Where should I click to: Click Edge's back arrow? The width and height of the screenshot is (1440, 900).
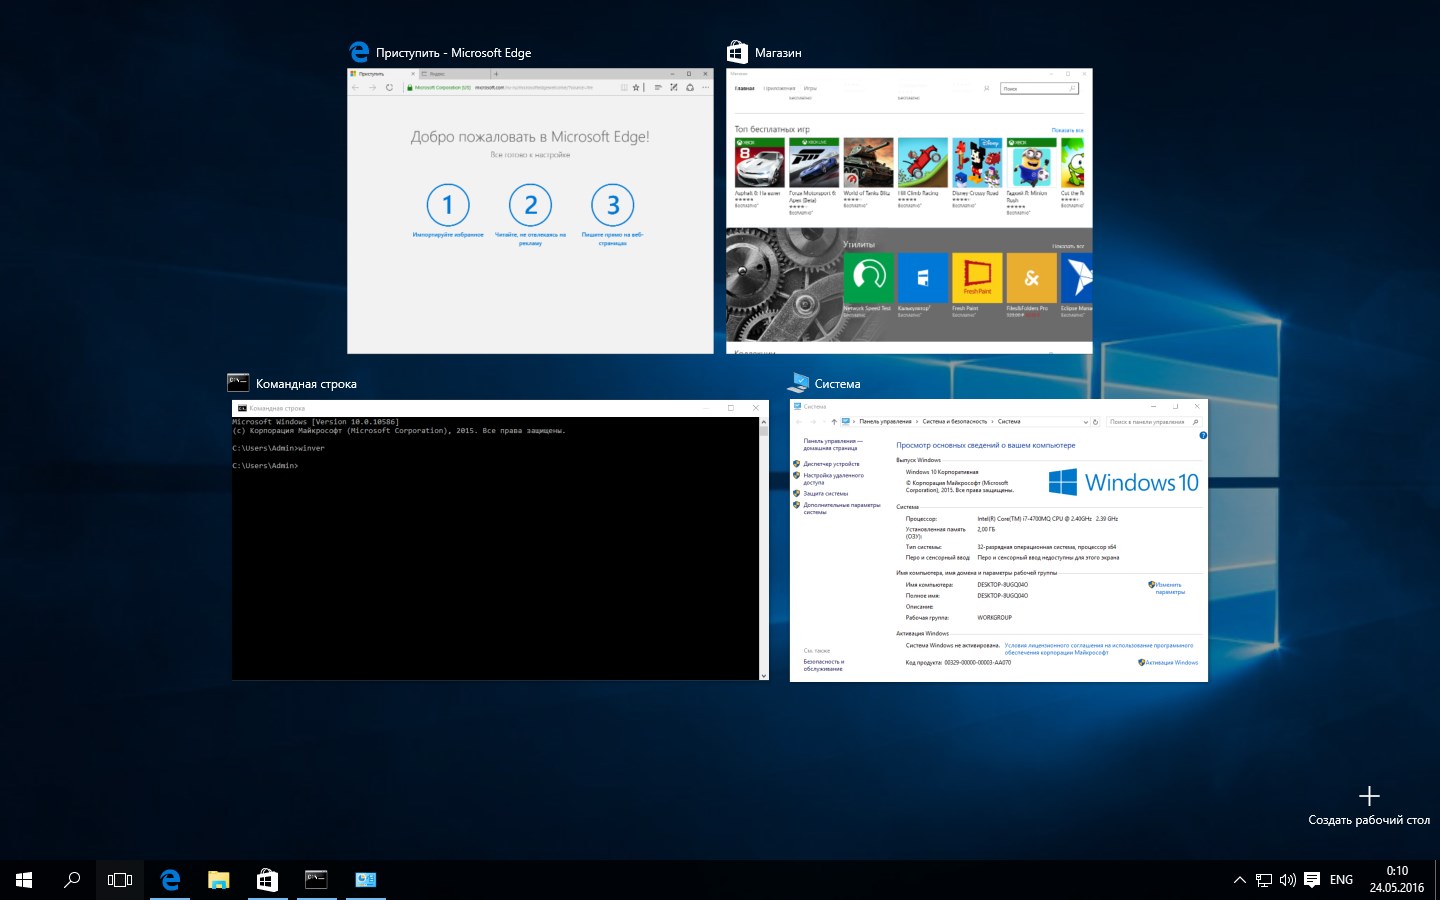pos(356,87)
